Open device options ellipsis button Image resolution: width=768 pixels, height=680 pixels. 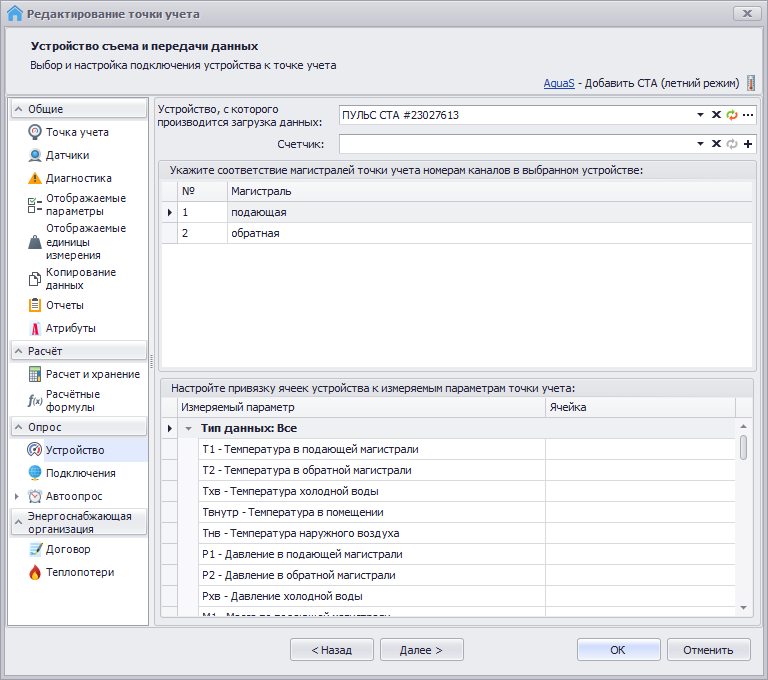(747, 115)
